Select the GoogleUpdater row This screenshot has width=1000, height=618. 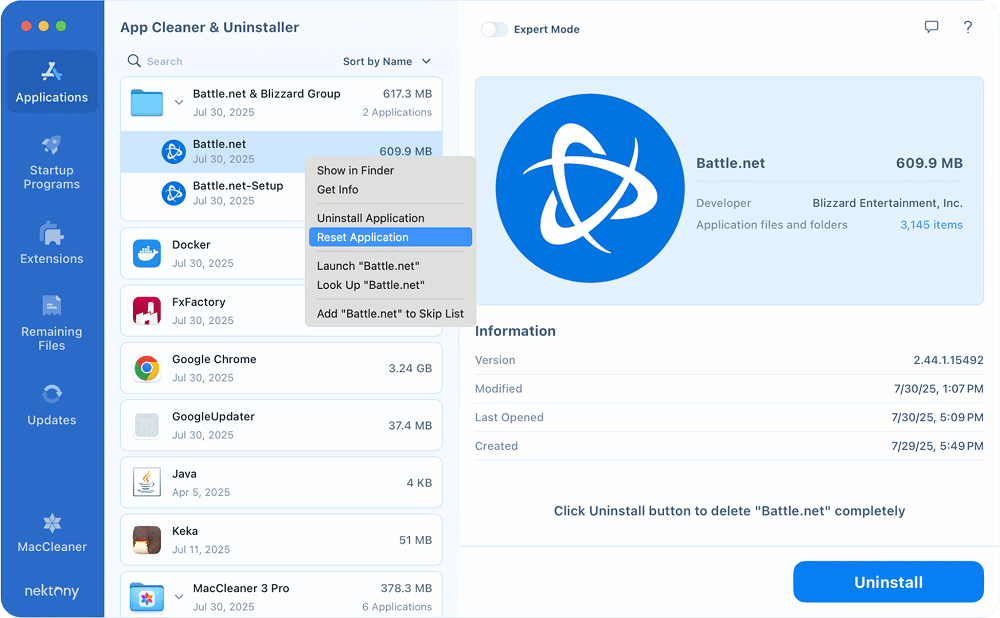(x=281, y=425)
